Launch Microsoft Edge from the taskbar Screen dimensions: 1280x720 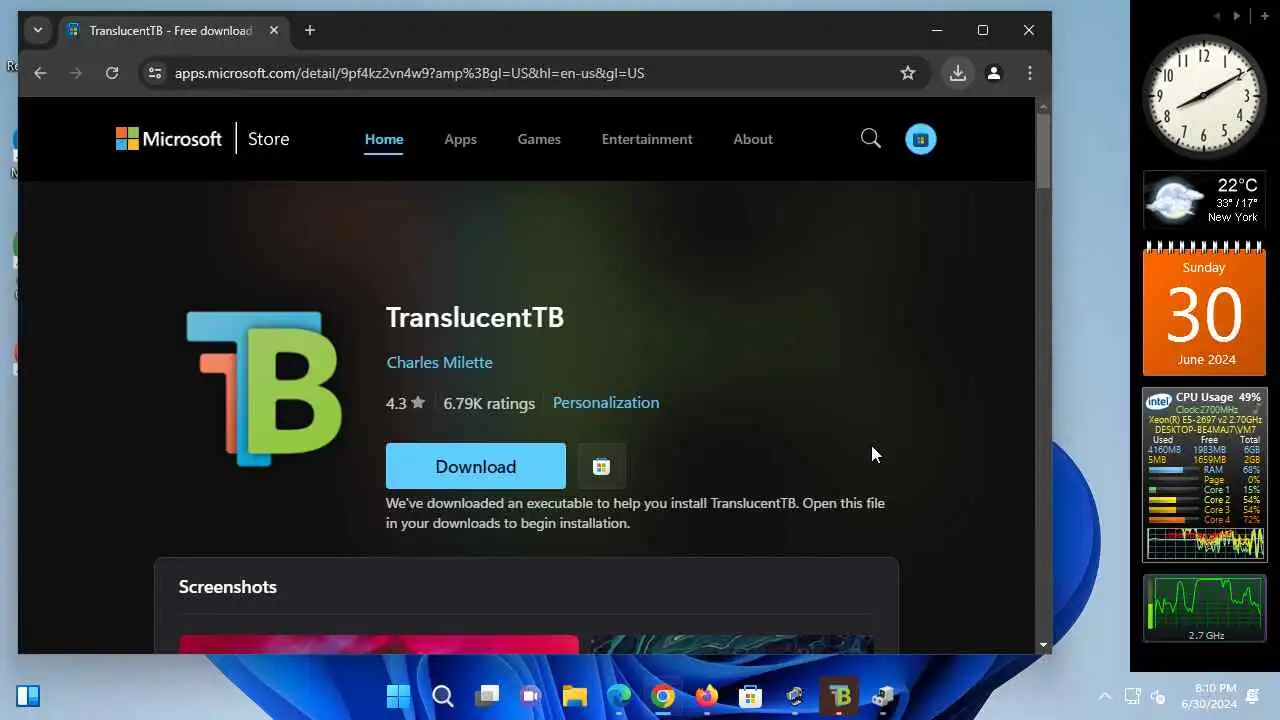(618, 696)
